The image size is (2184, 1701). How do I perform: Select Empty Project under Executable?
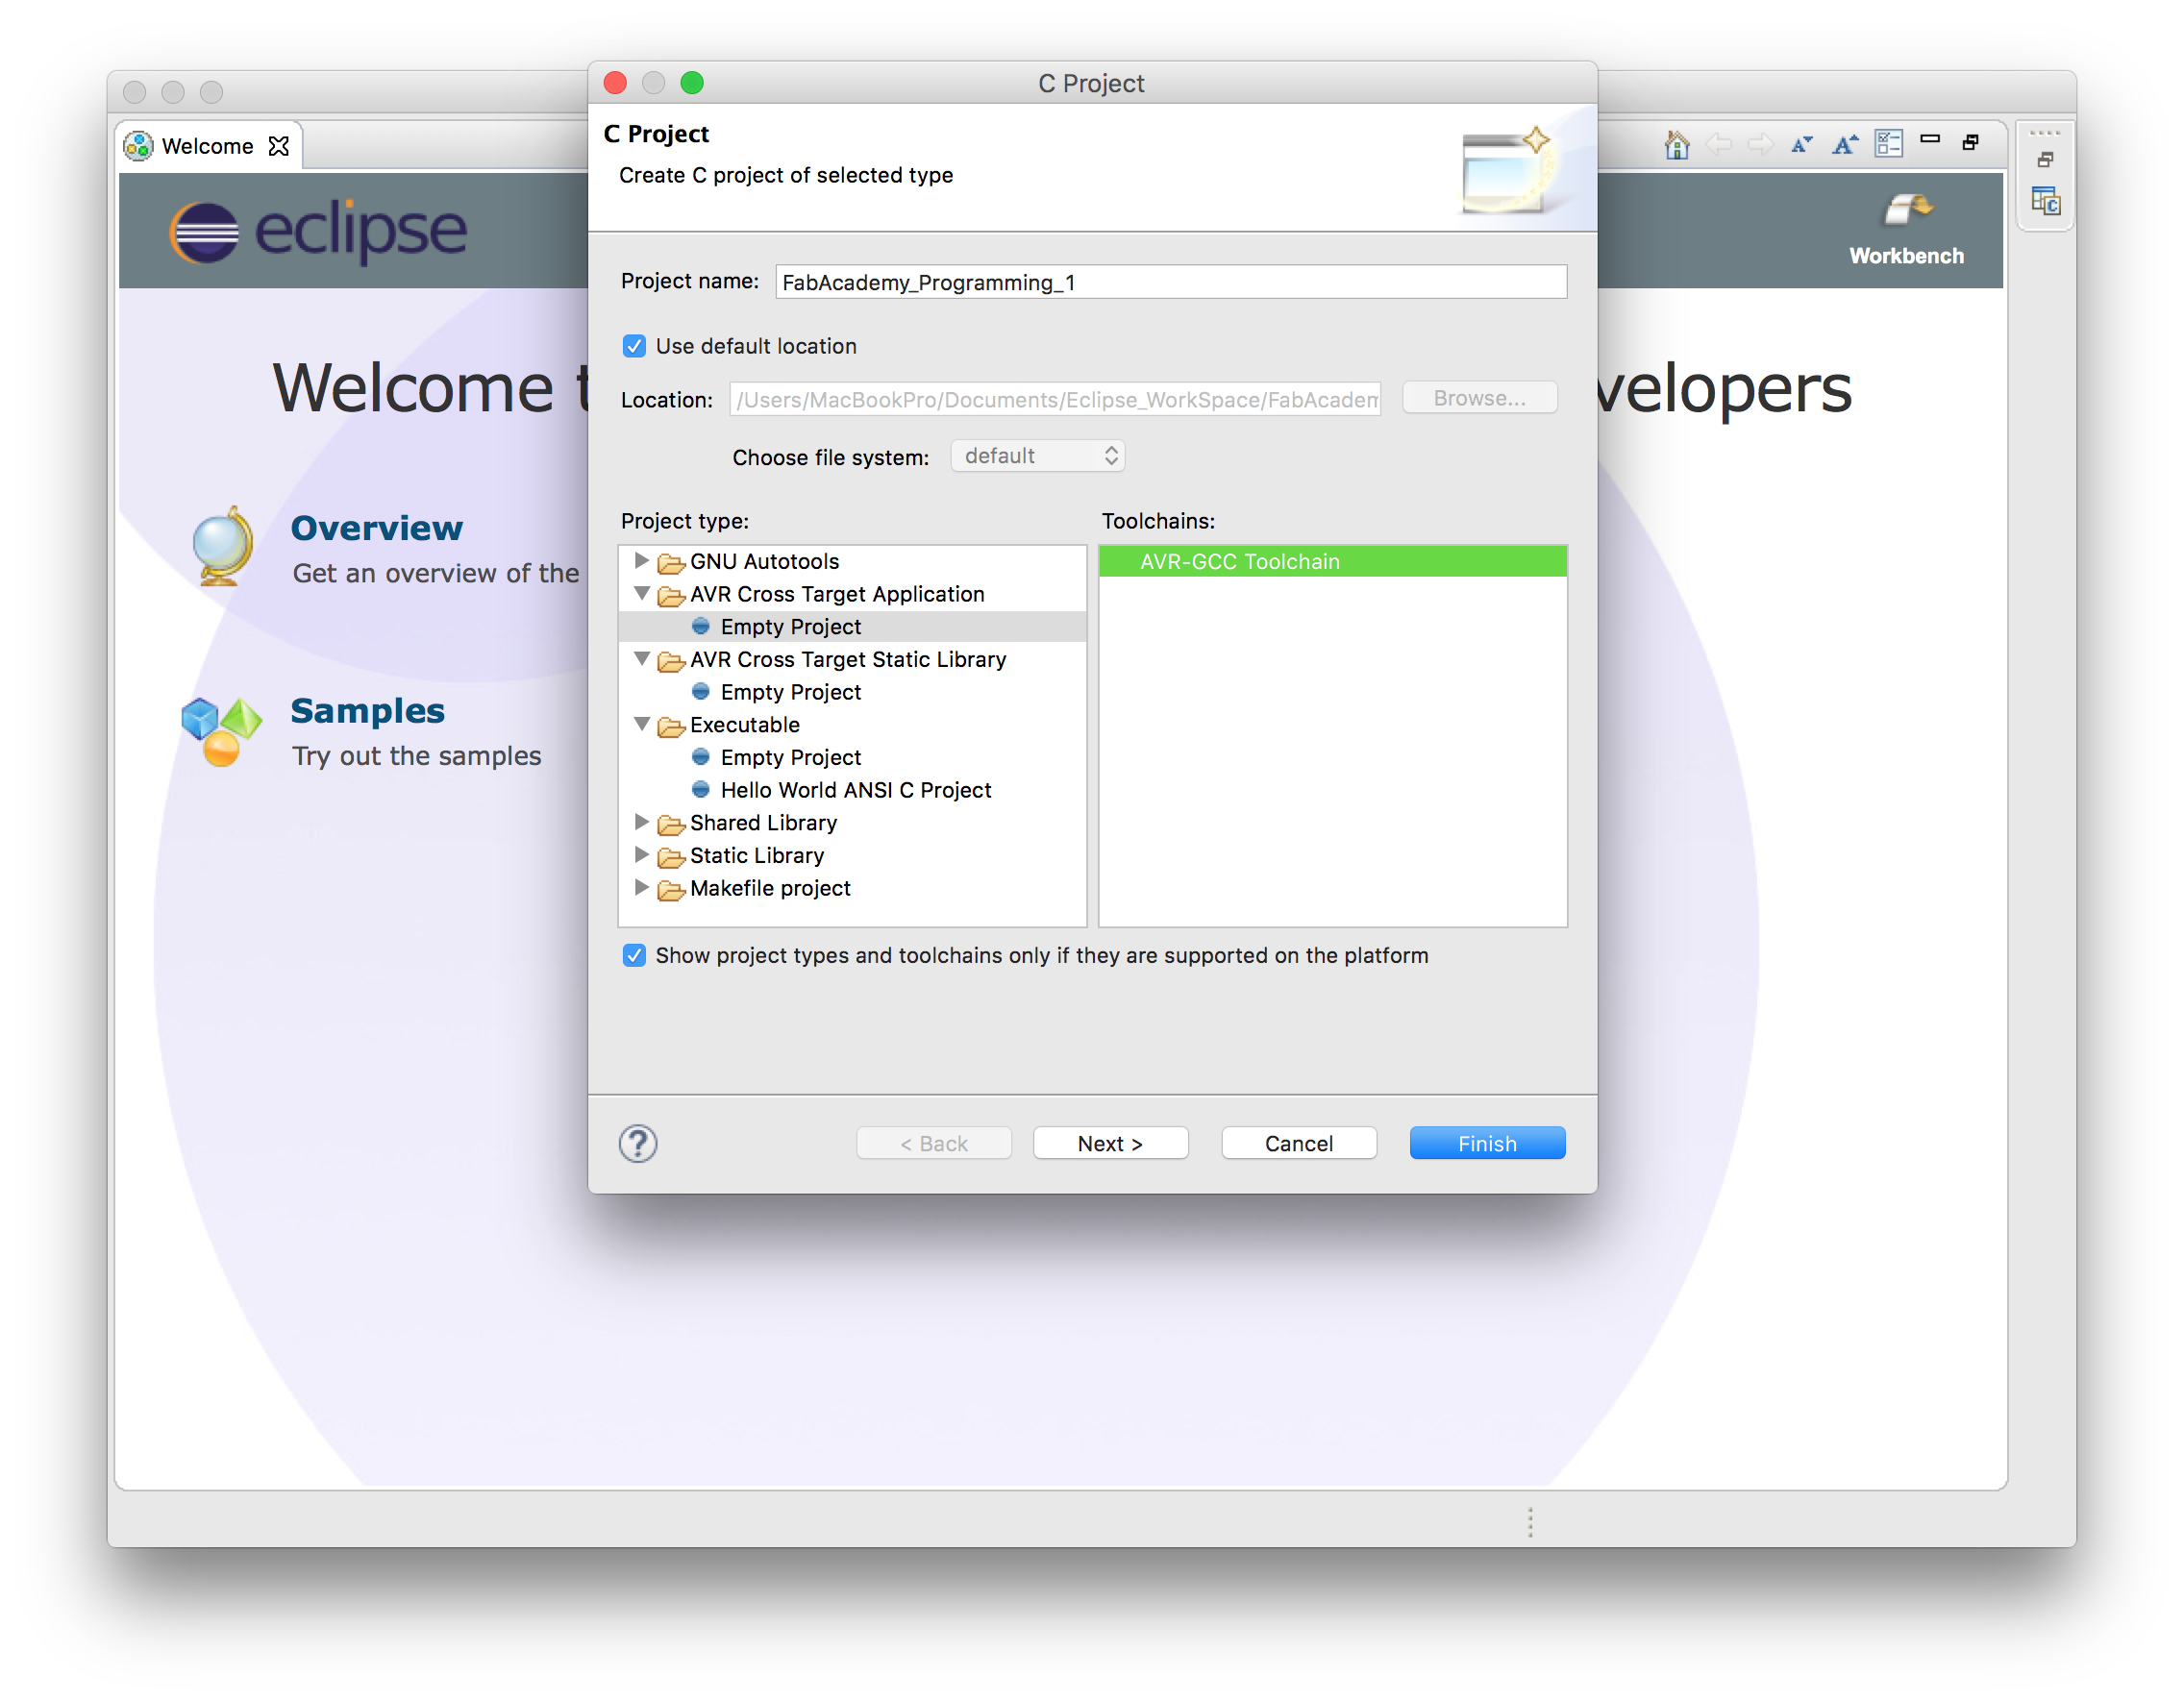click(x=790, y=757)
